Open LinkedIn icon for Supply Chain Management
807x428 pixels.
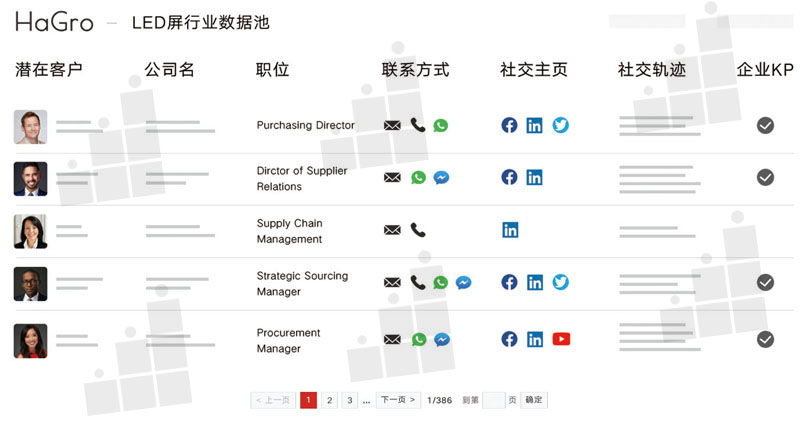510,230
